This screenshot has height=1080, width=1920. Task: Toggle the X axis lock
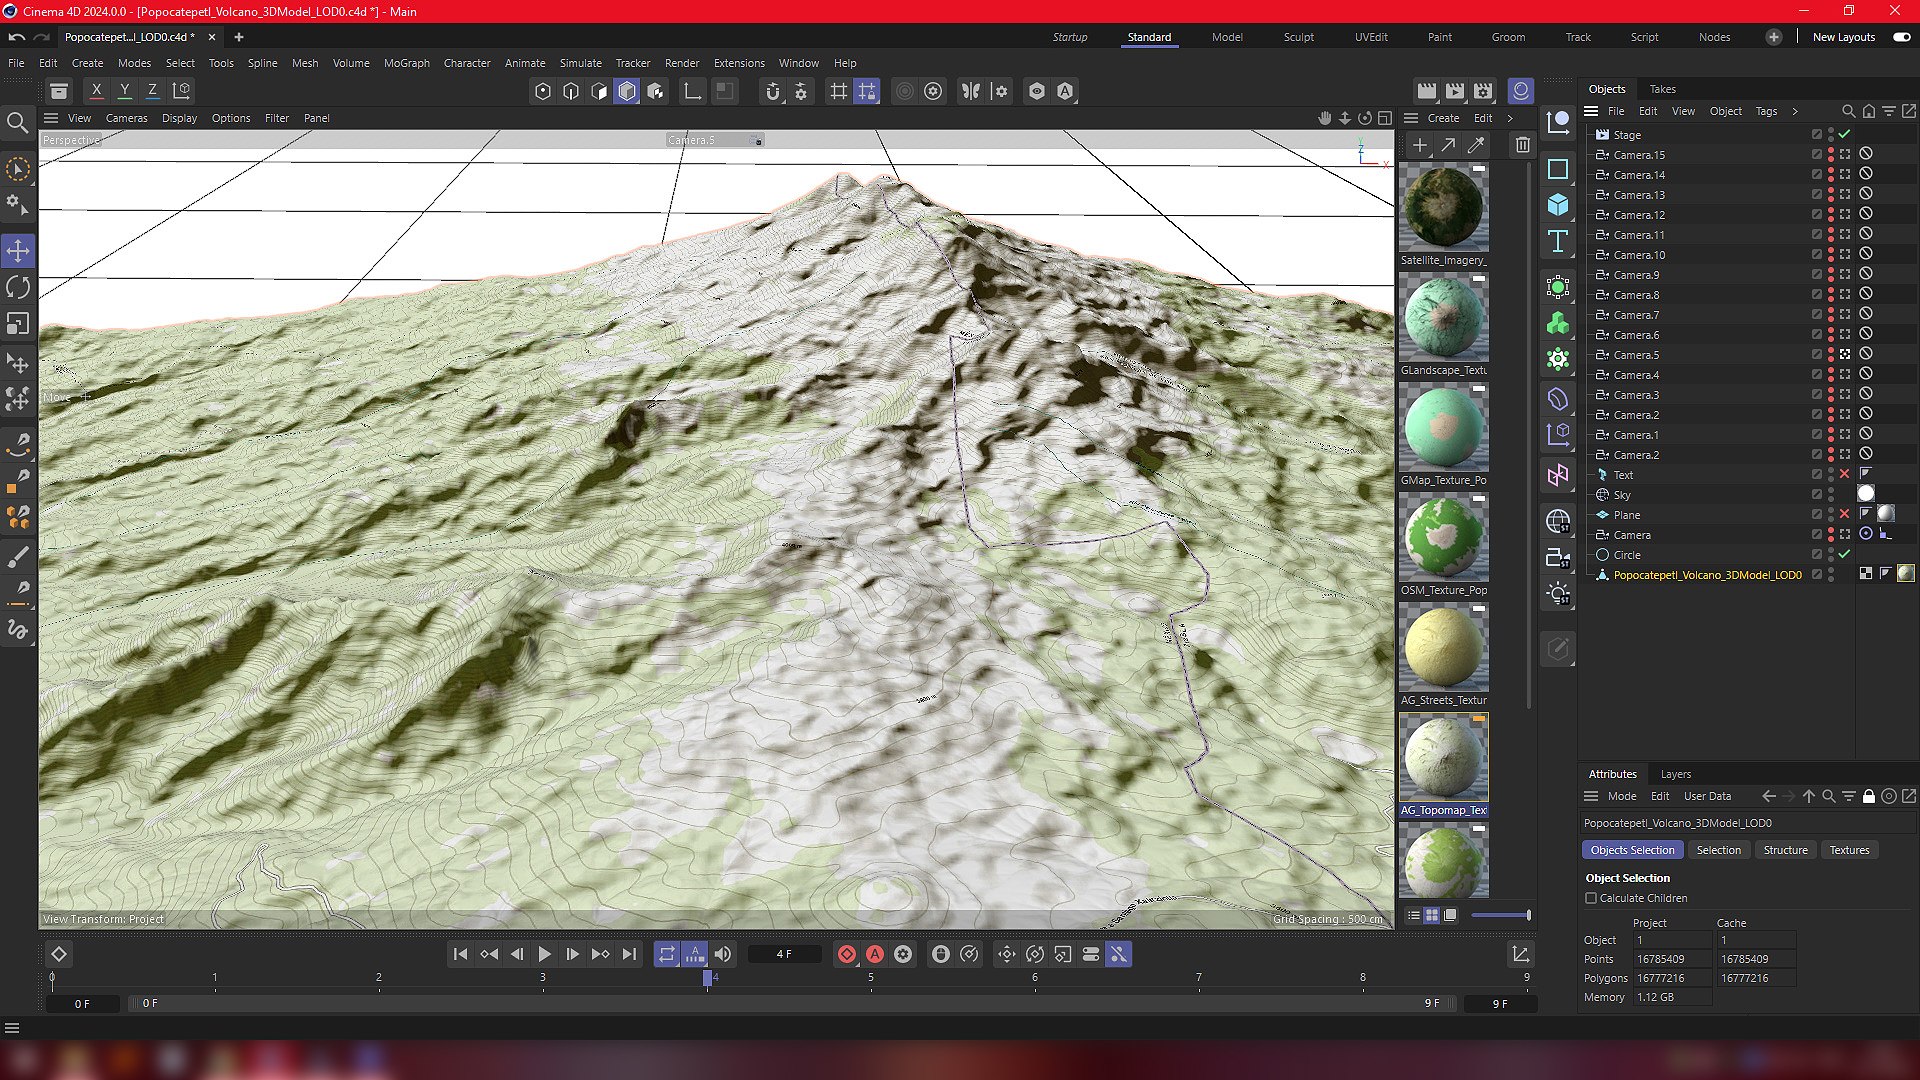tap(97, 91)
